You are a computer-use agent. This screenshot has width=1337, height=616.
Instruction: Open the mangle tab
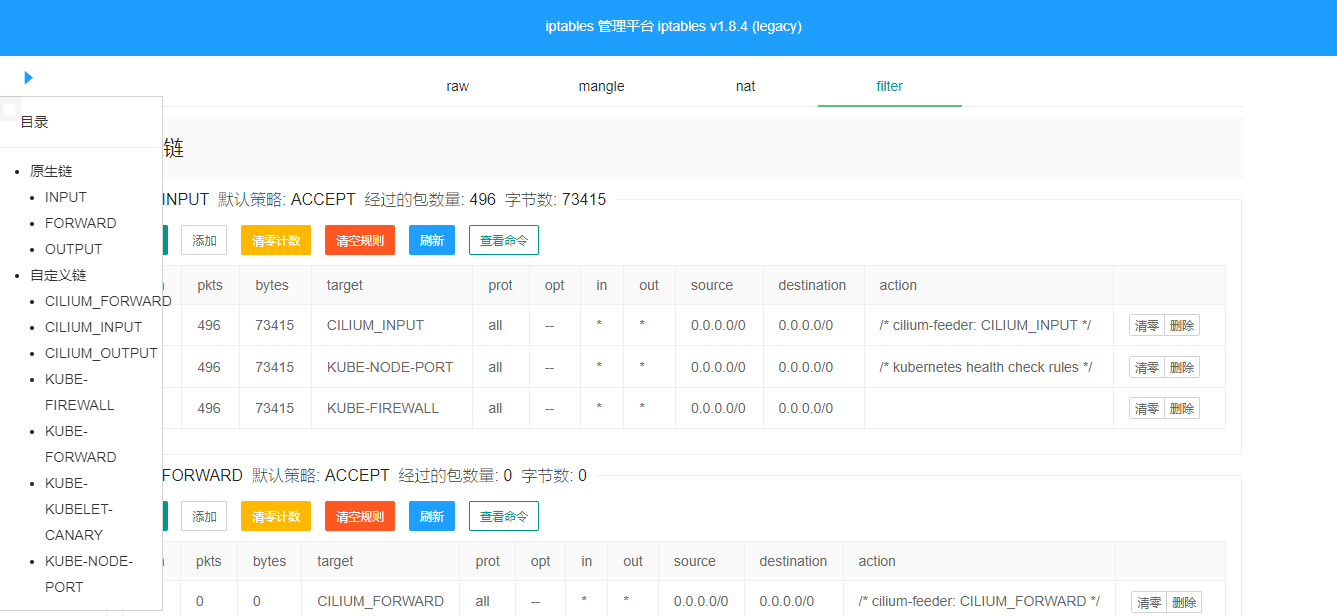pos(601,86)
